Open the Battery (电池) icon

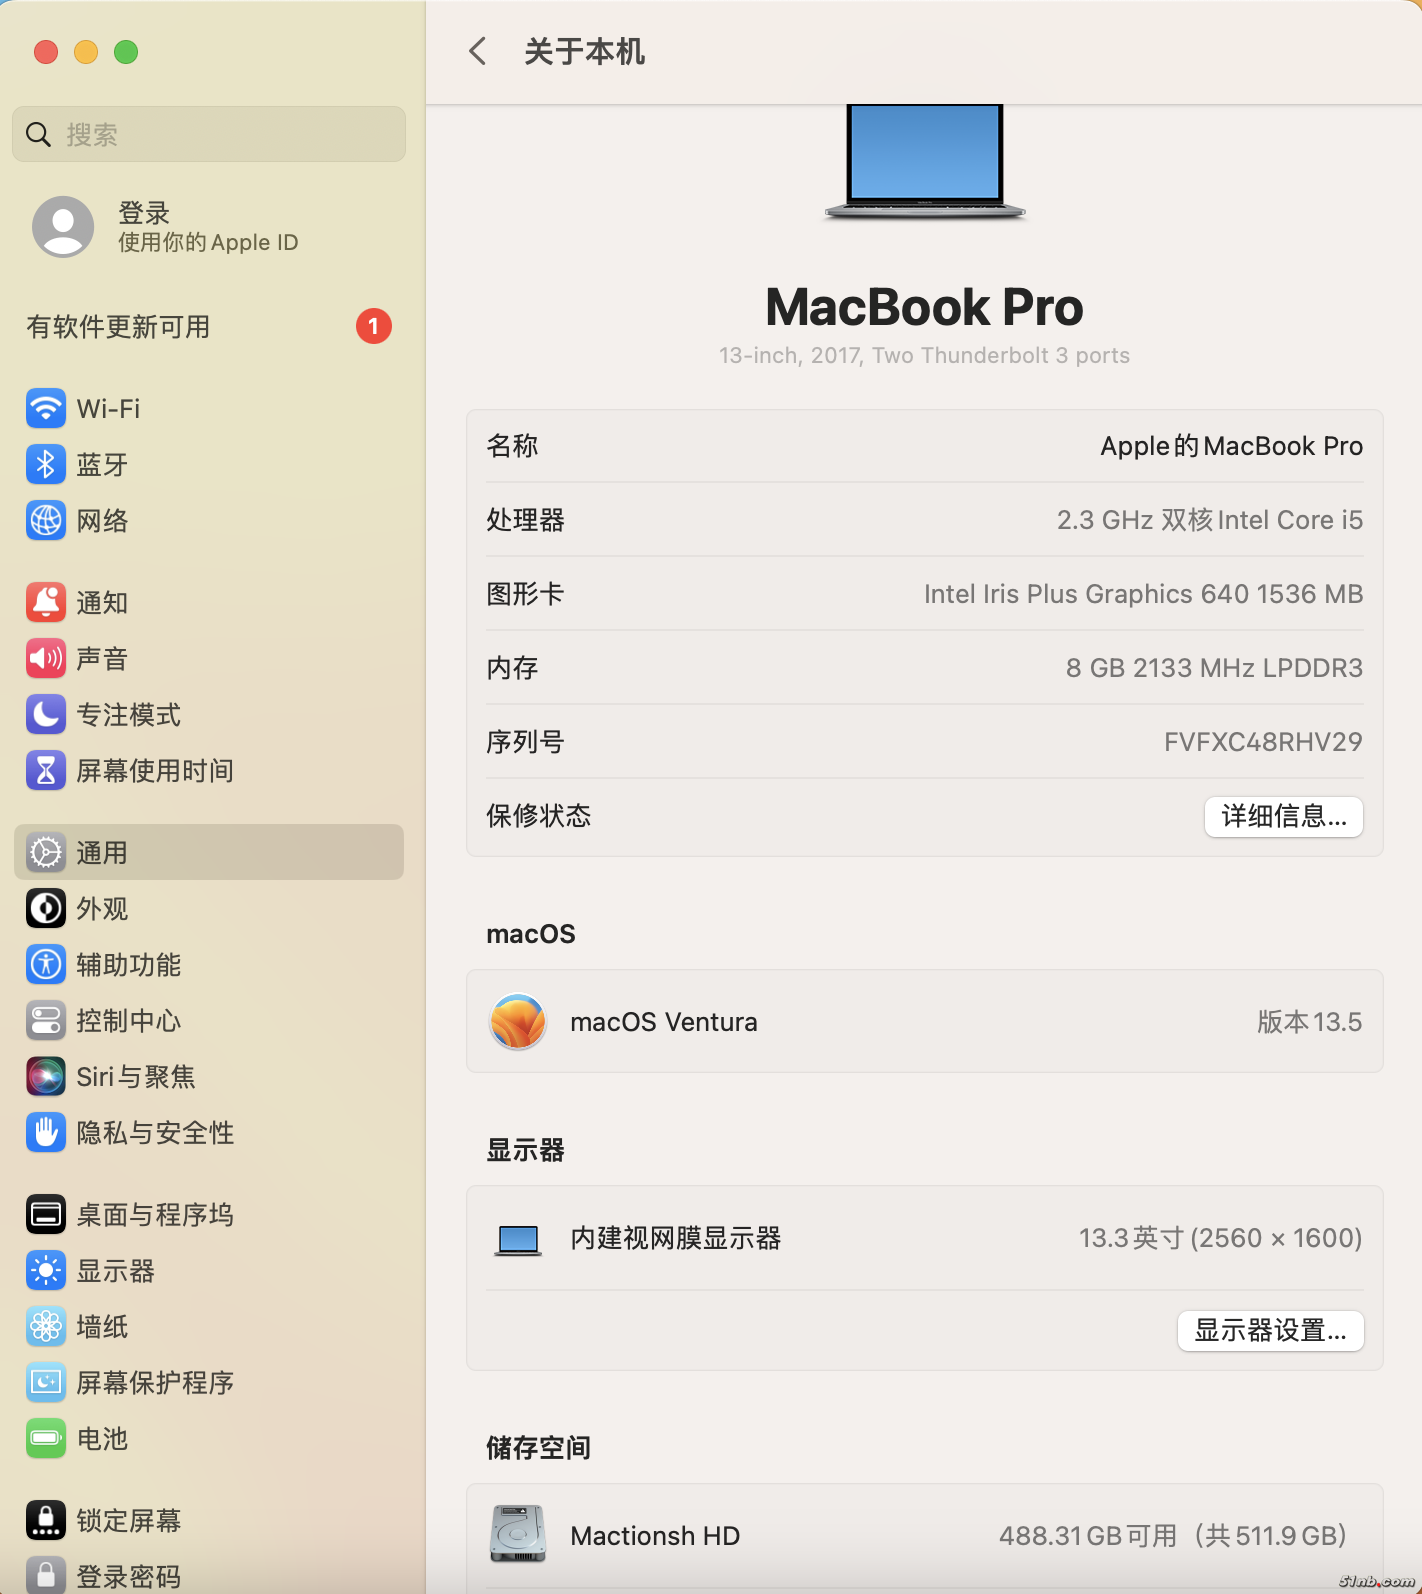[x=46, y=1439]
